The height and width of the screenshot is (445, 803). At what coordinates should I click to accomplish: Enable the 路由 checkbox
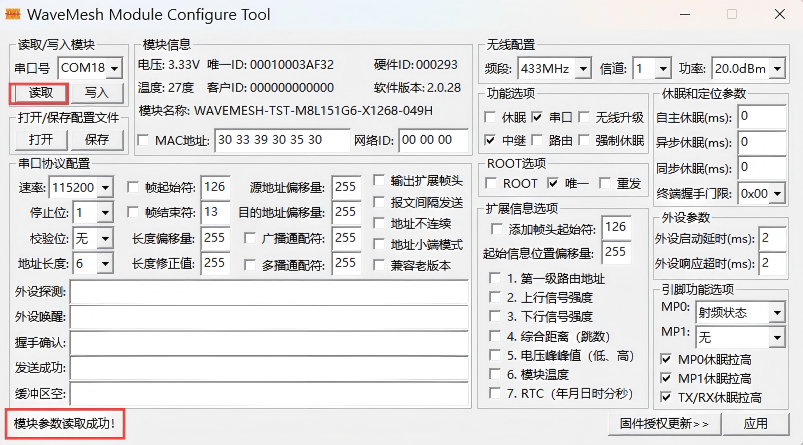tap(537, 140)
